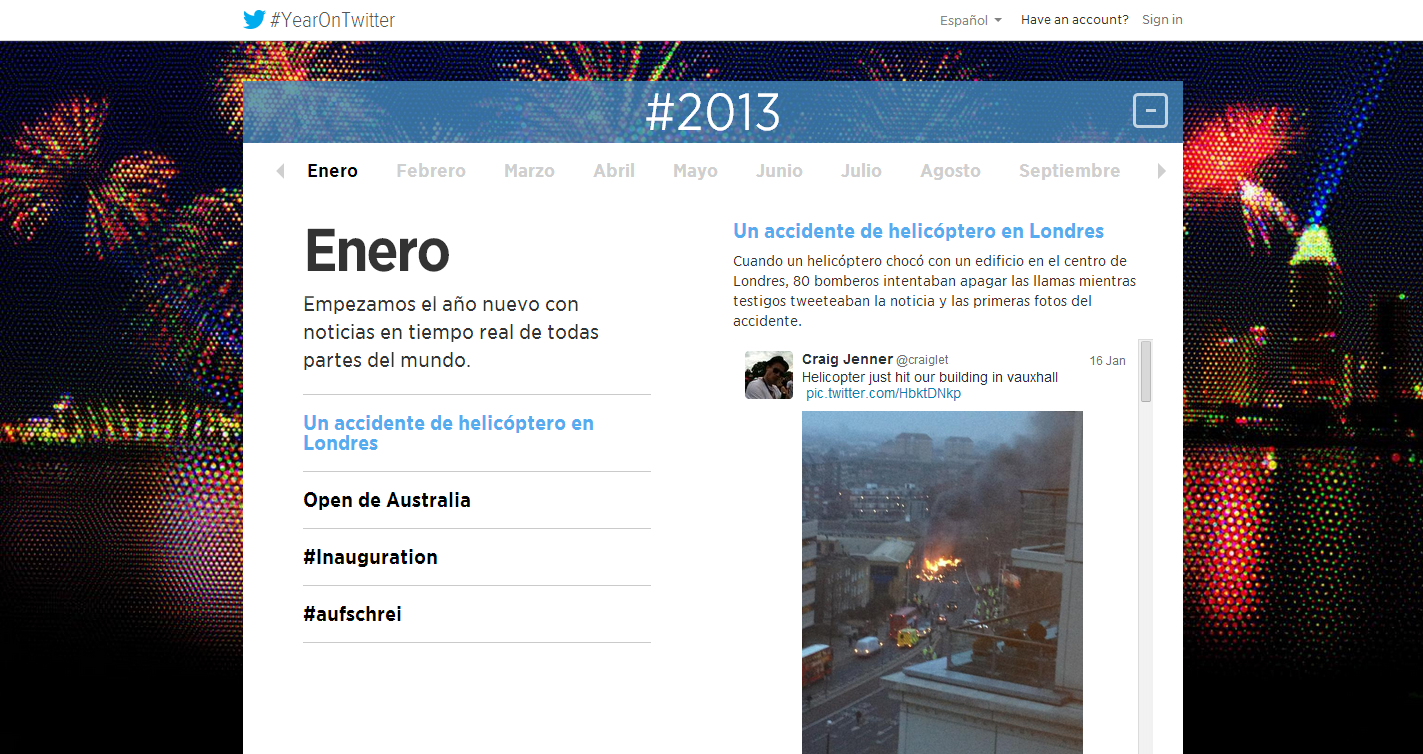This screenshot has height=754, width=1423.
Task: Switch to the Marzo tab
Action: 529,171
